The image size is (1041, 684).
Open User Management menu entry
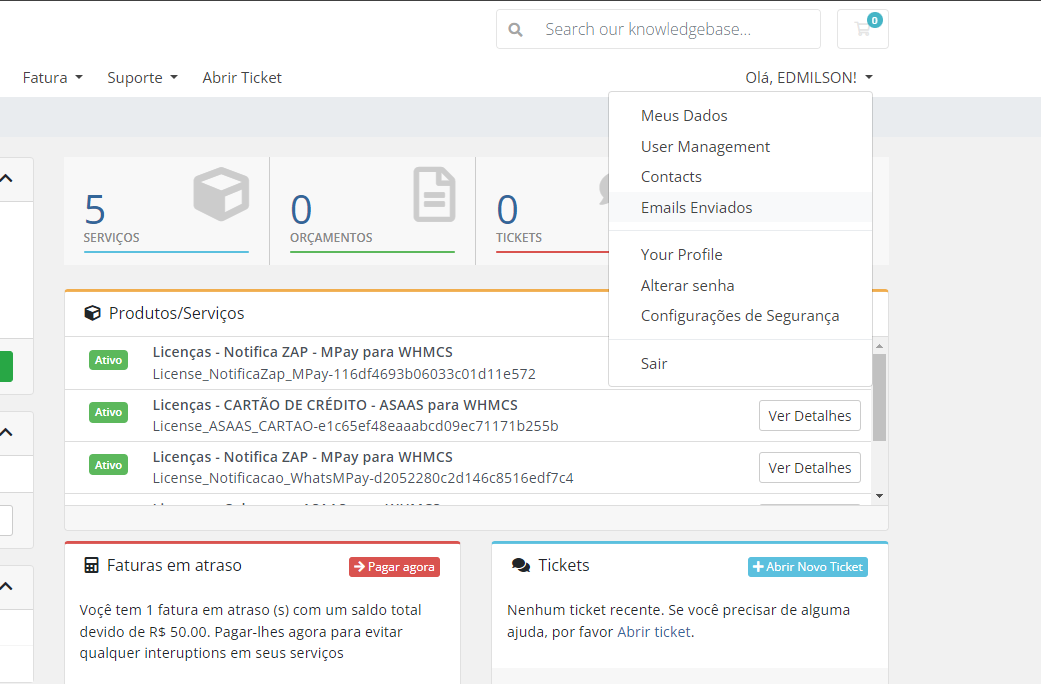tap(705, 147)
